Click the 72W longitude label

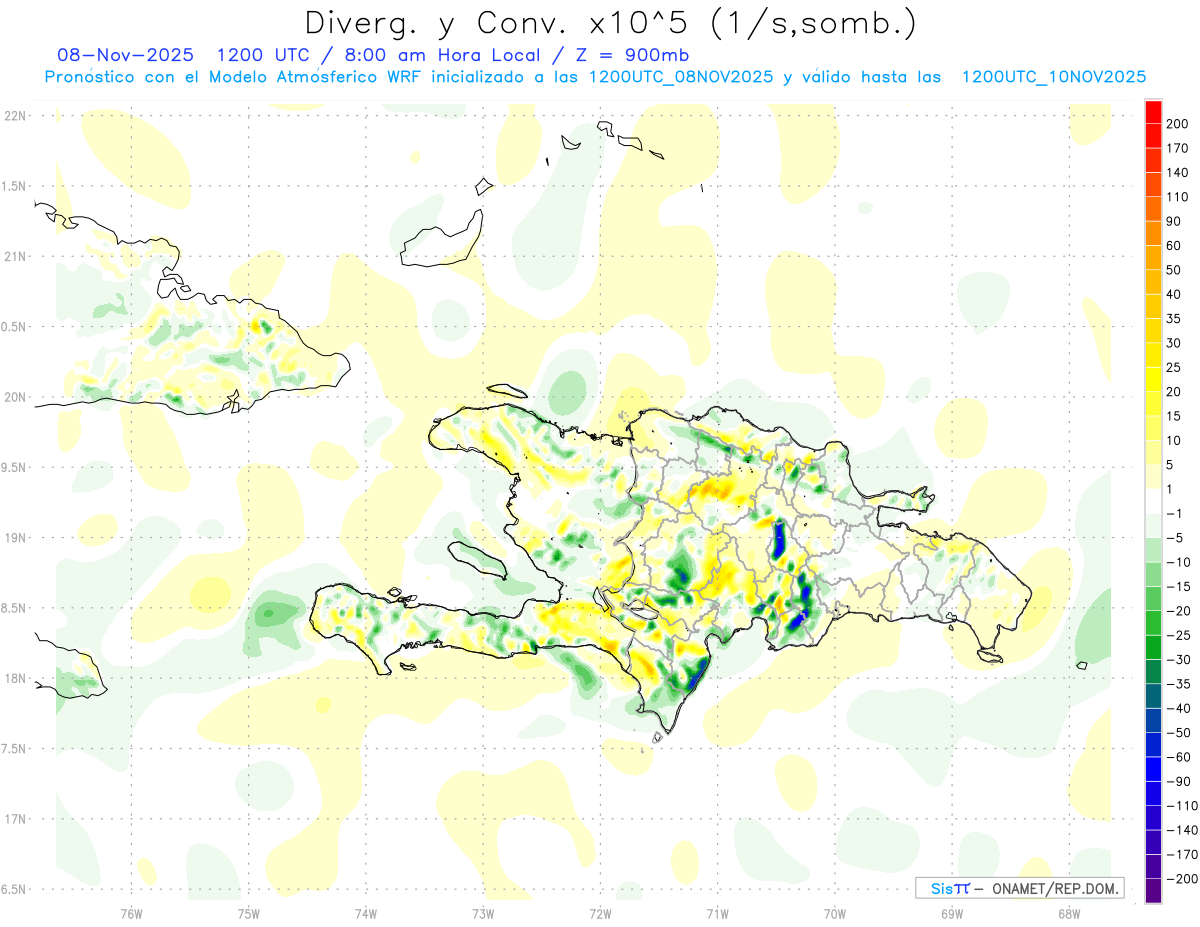600,913
